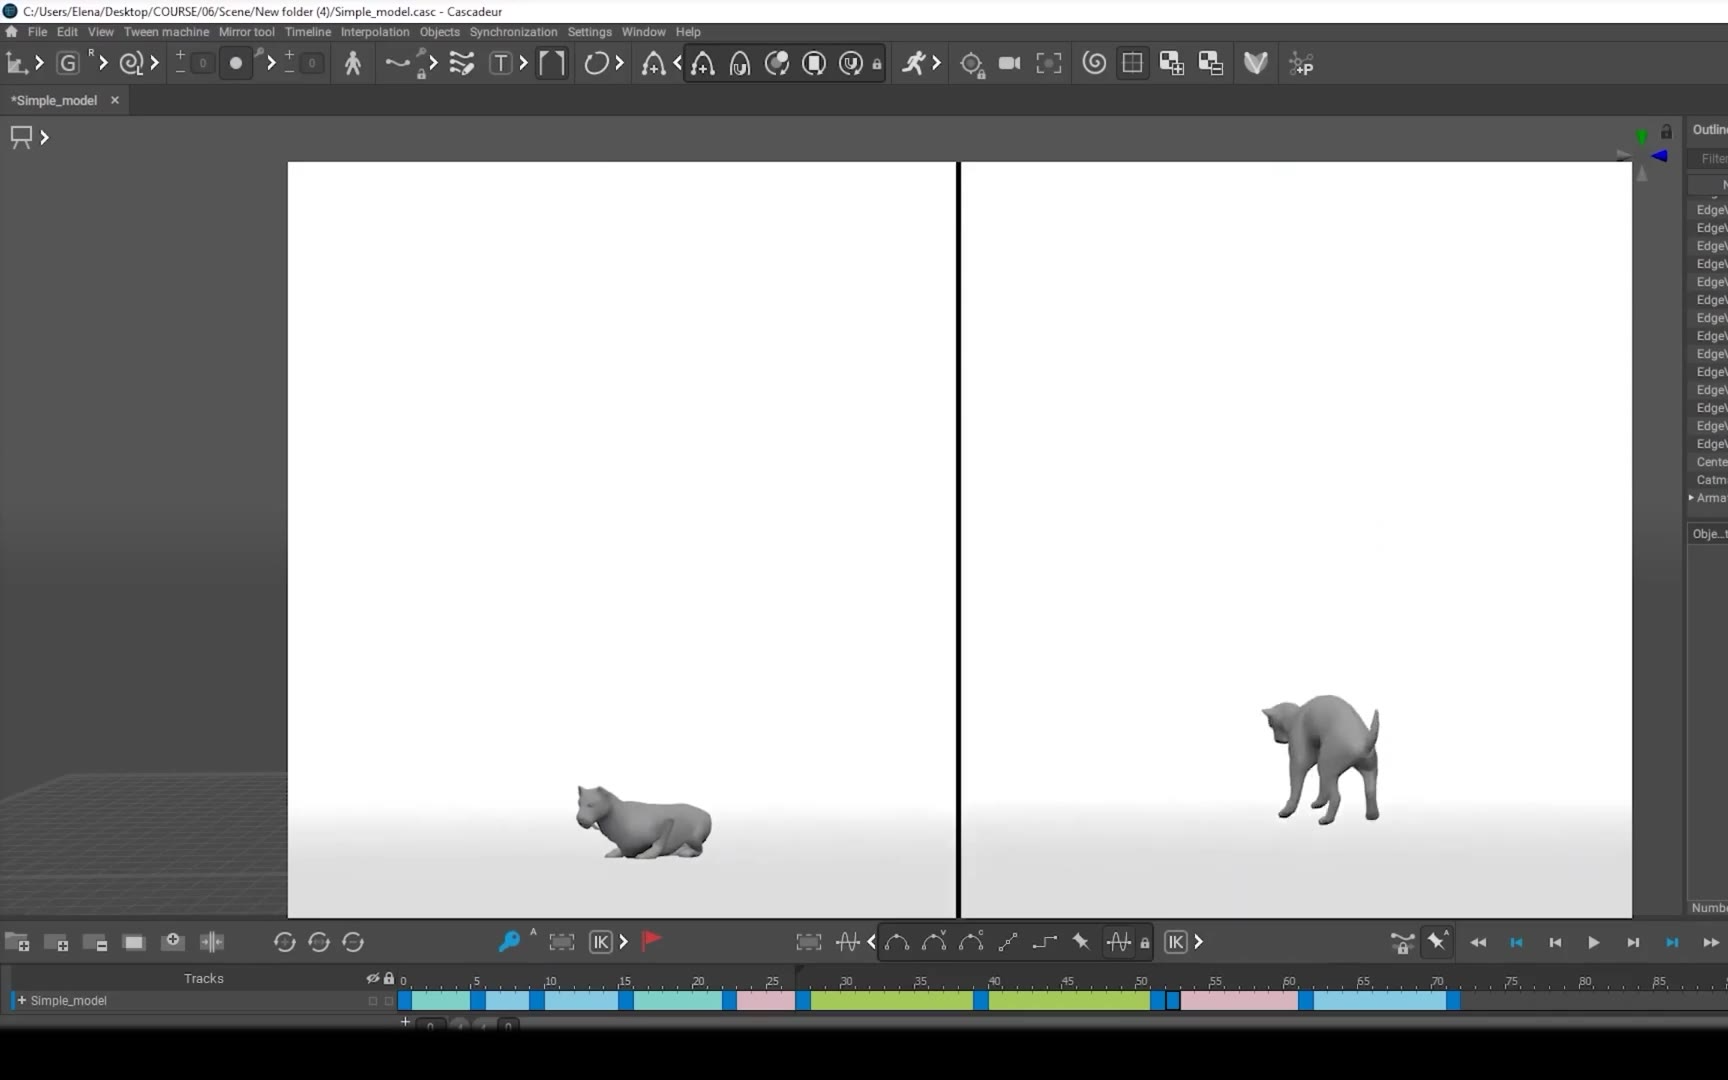
Task: Open the Synchronization menu
Action: pos(513,32)
